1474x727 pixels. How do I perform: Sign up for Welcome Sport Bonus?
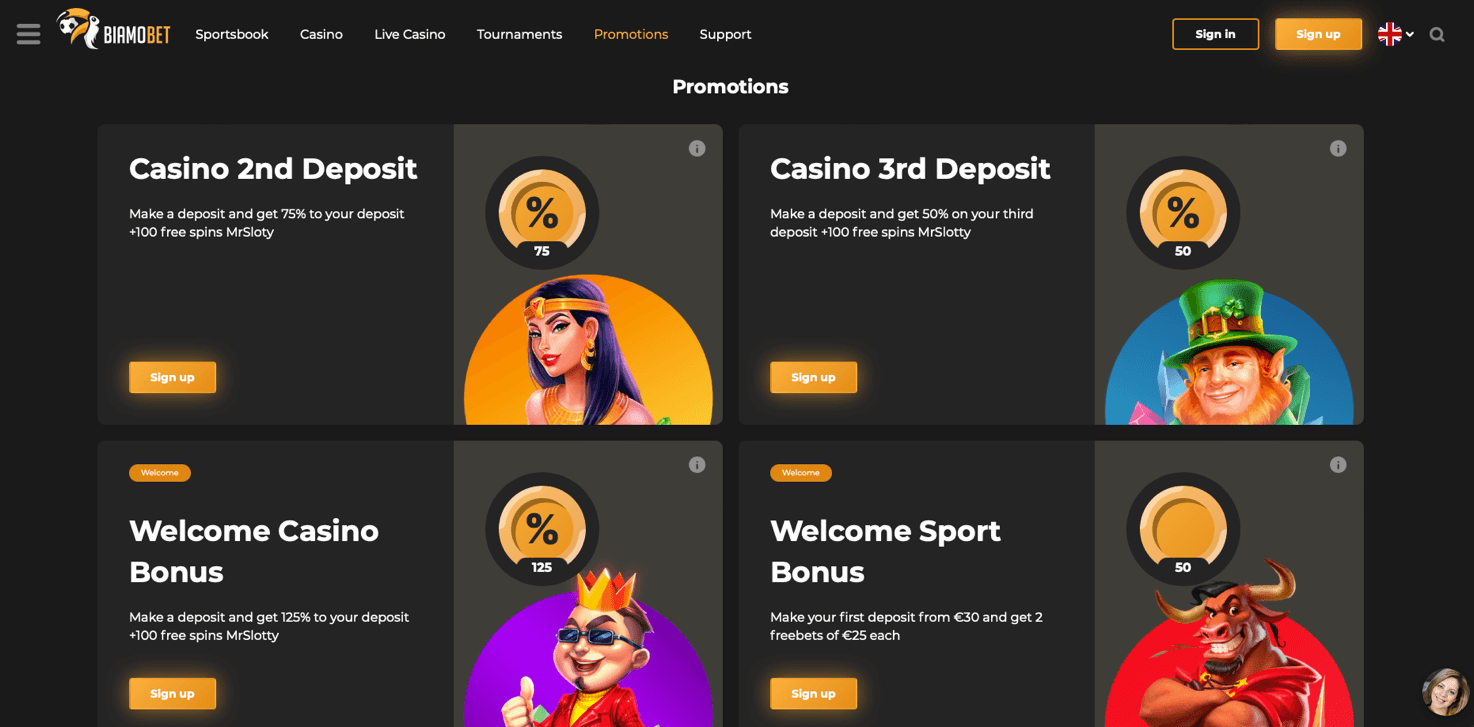point(813,693)
